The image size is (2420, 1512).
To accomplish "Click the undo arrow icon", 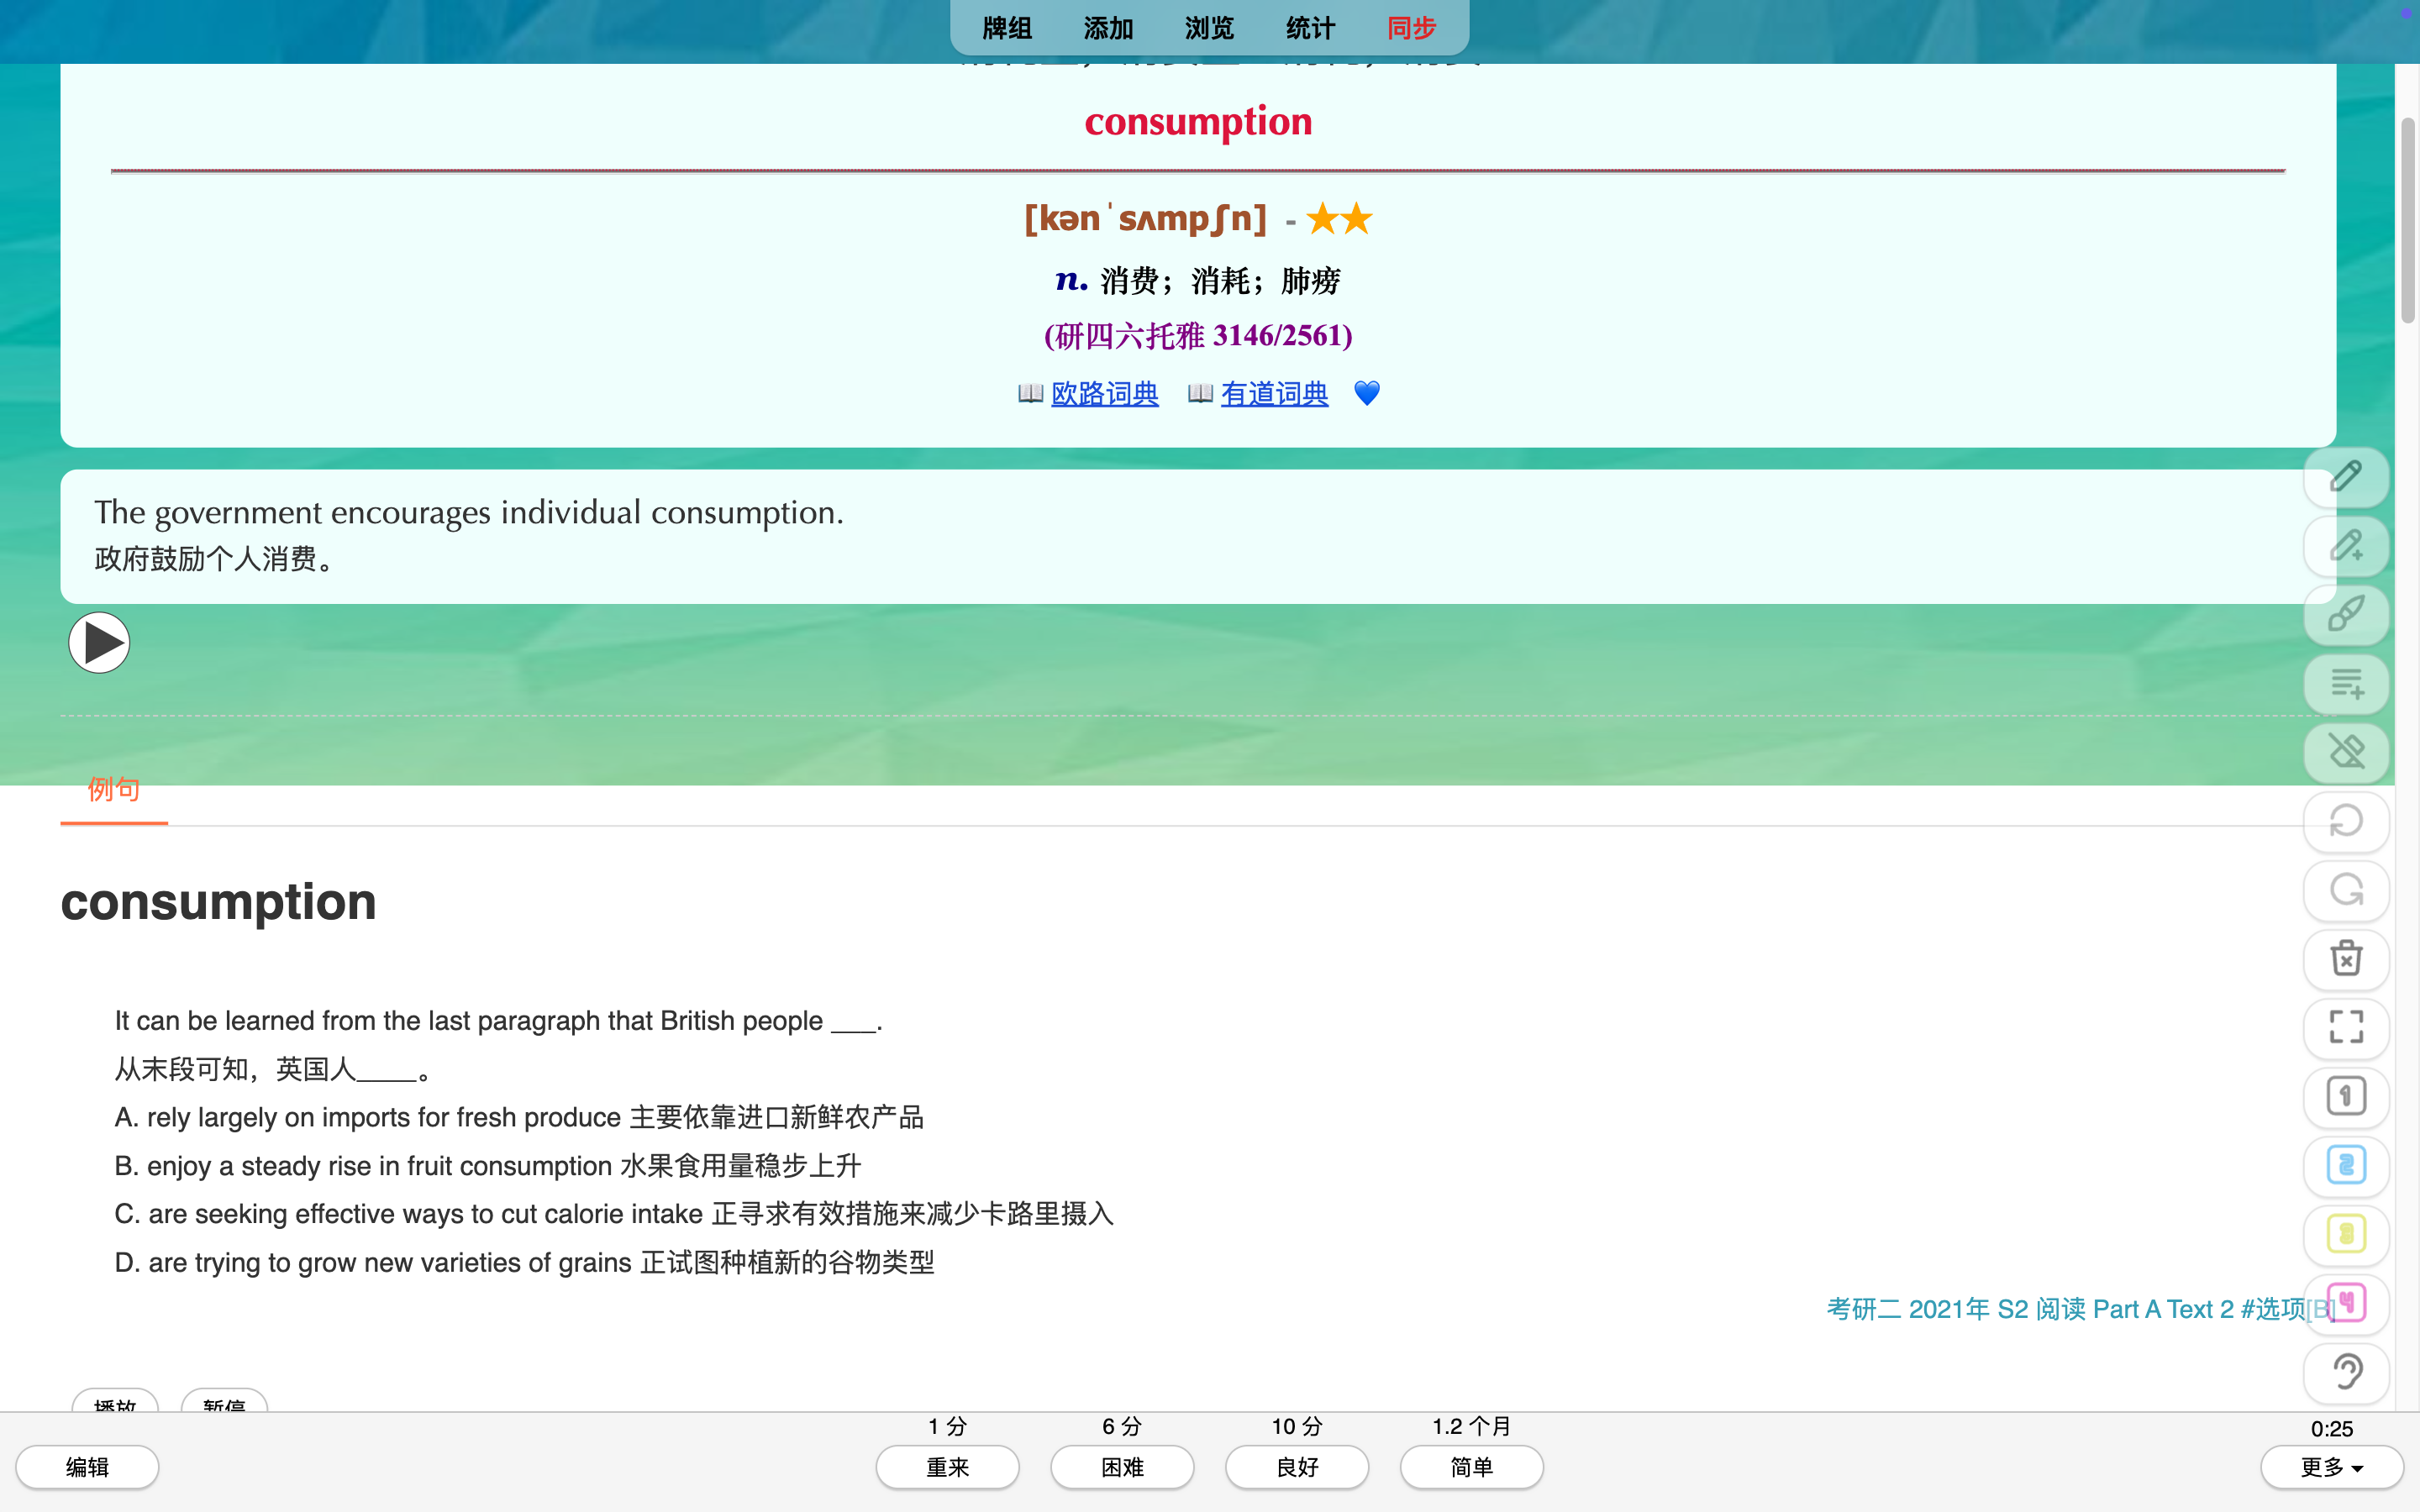I will point(2345,822).
